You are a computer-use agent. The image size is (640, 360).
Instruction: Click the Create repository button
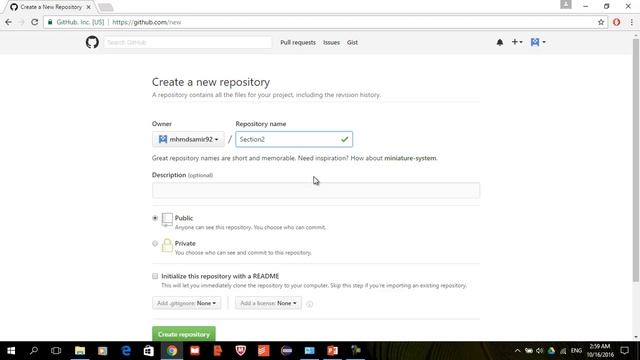point(184,334)
